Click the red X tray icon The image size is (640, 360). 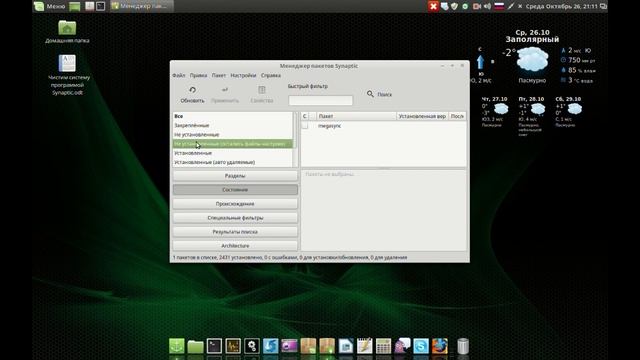tap(433, 6)
